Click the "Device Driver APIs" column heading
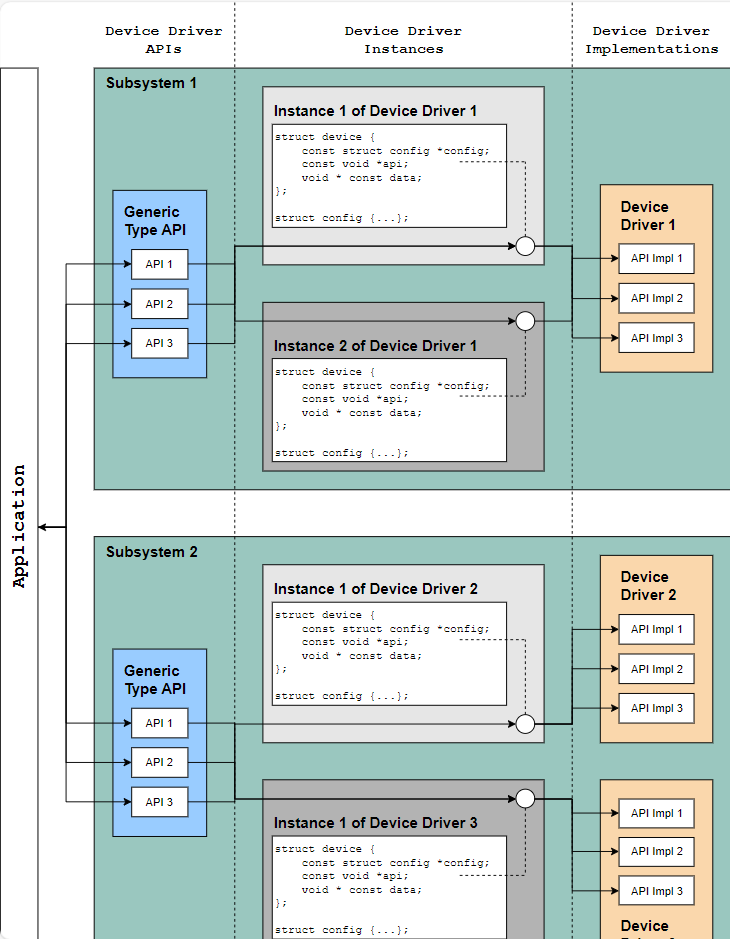 point(163,40)
